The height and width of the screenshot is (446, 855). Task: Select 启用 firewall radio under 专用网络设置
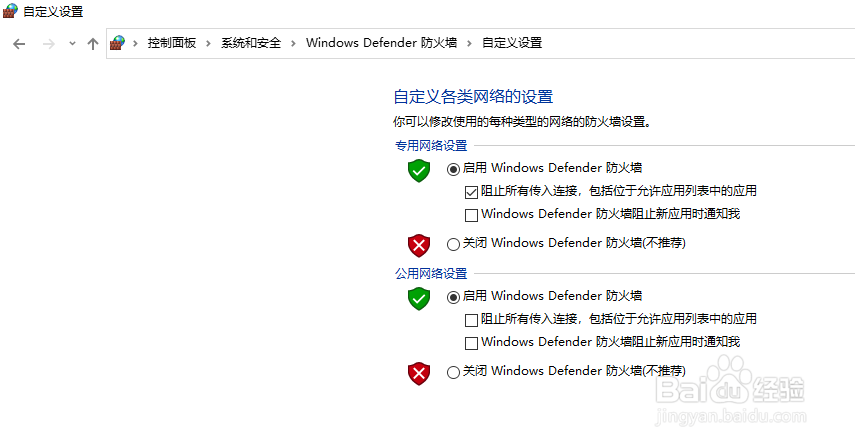click(x=453, y=170)
